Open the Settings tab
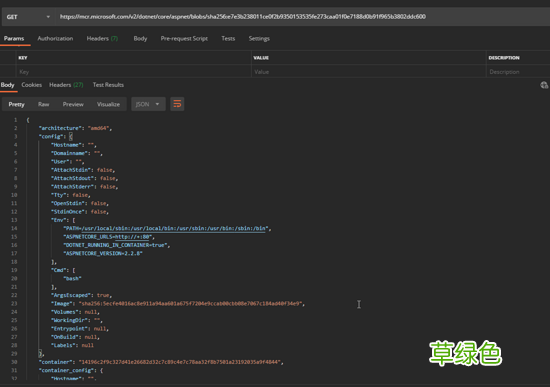The height and width of the screenshot is (387, 550). (x=259, y=39)
